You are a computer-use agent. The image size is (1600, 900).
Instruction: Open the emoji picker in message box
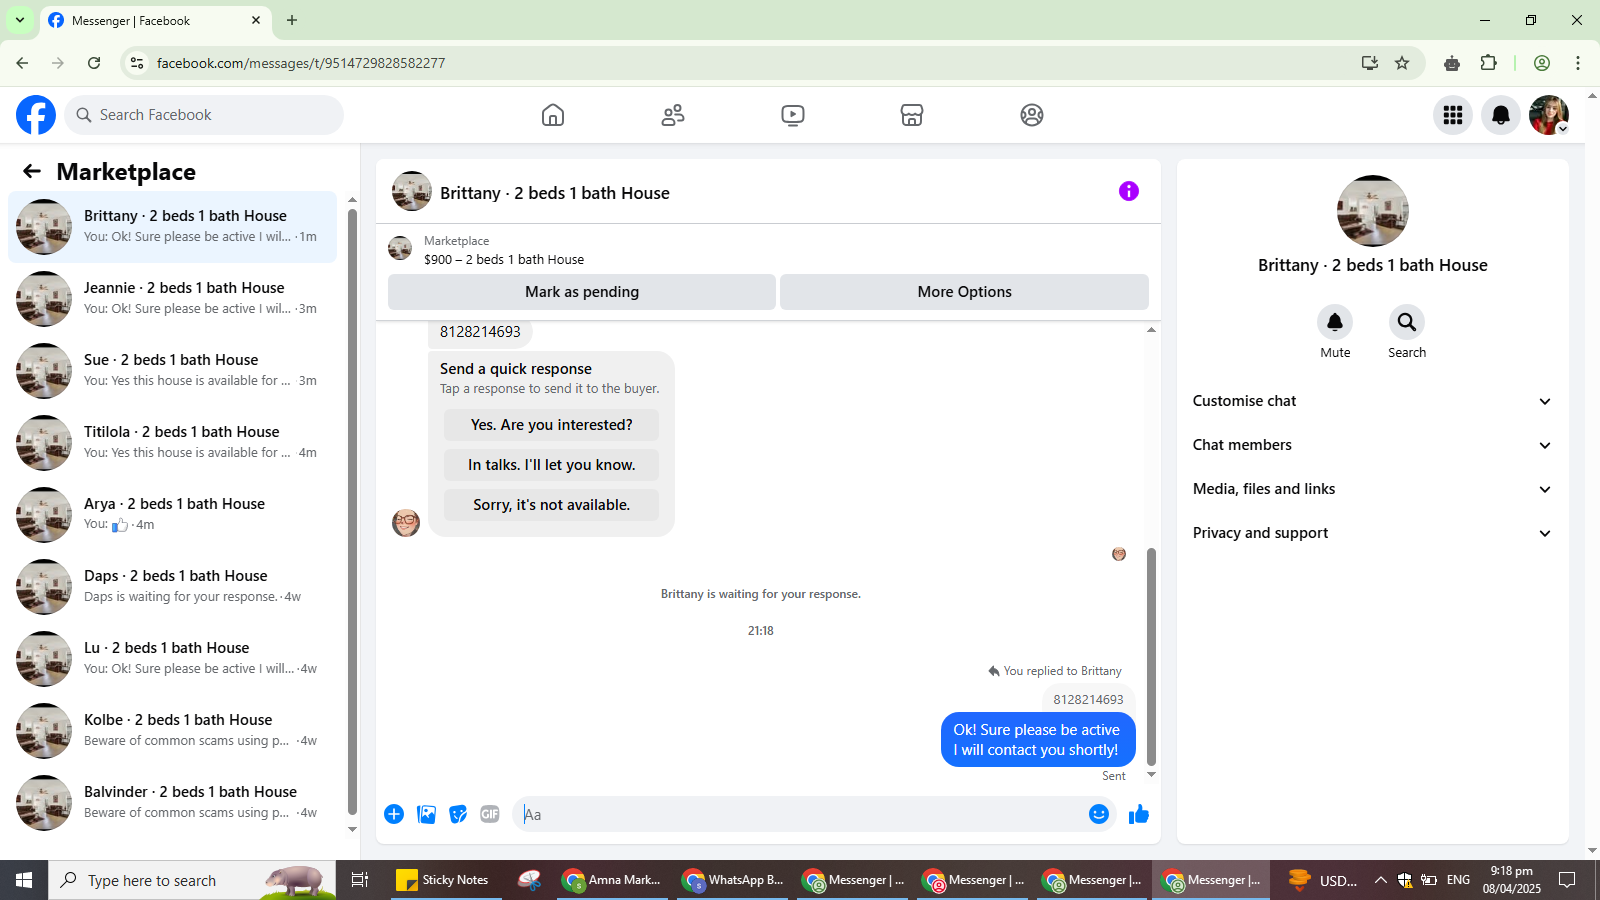(x=1099, y=814)
